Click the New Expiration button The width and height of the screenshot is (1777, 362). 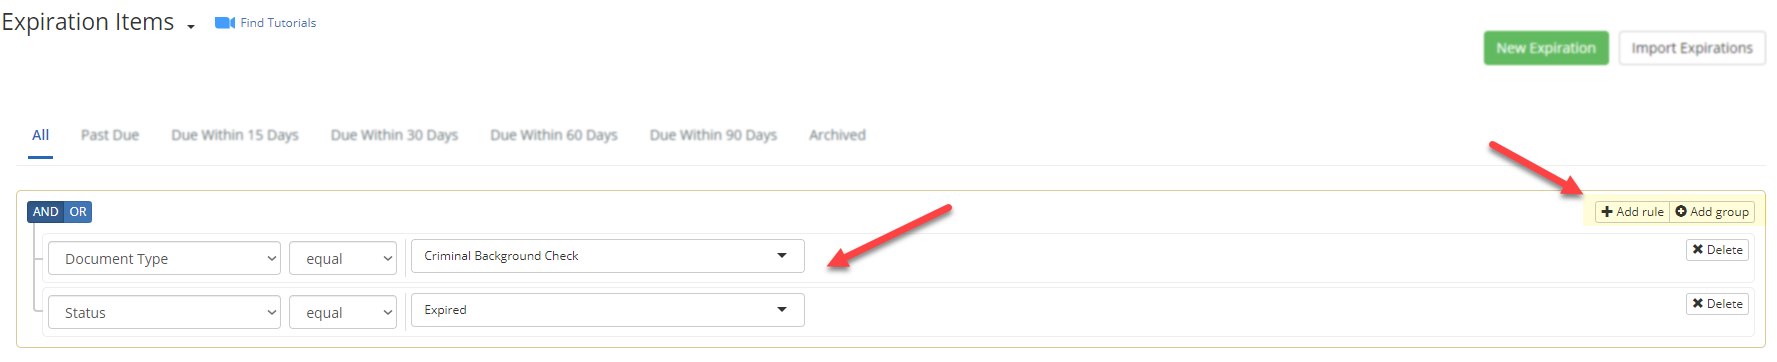[x=1546, y=48]
